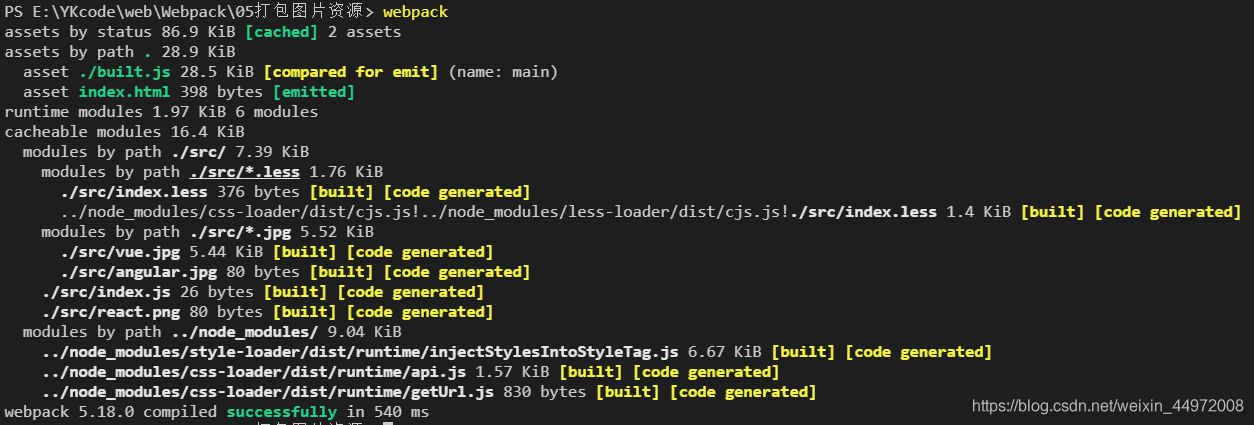The height and width of the screenshot is (425, 1254).
Task: Click 'assets by status 86.9 KiB' text
Action: (x=120, y=32)
